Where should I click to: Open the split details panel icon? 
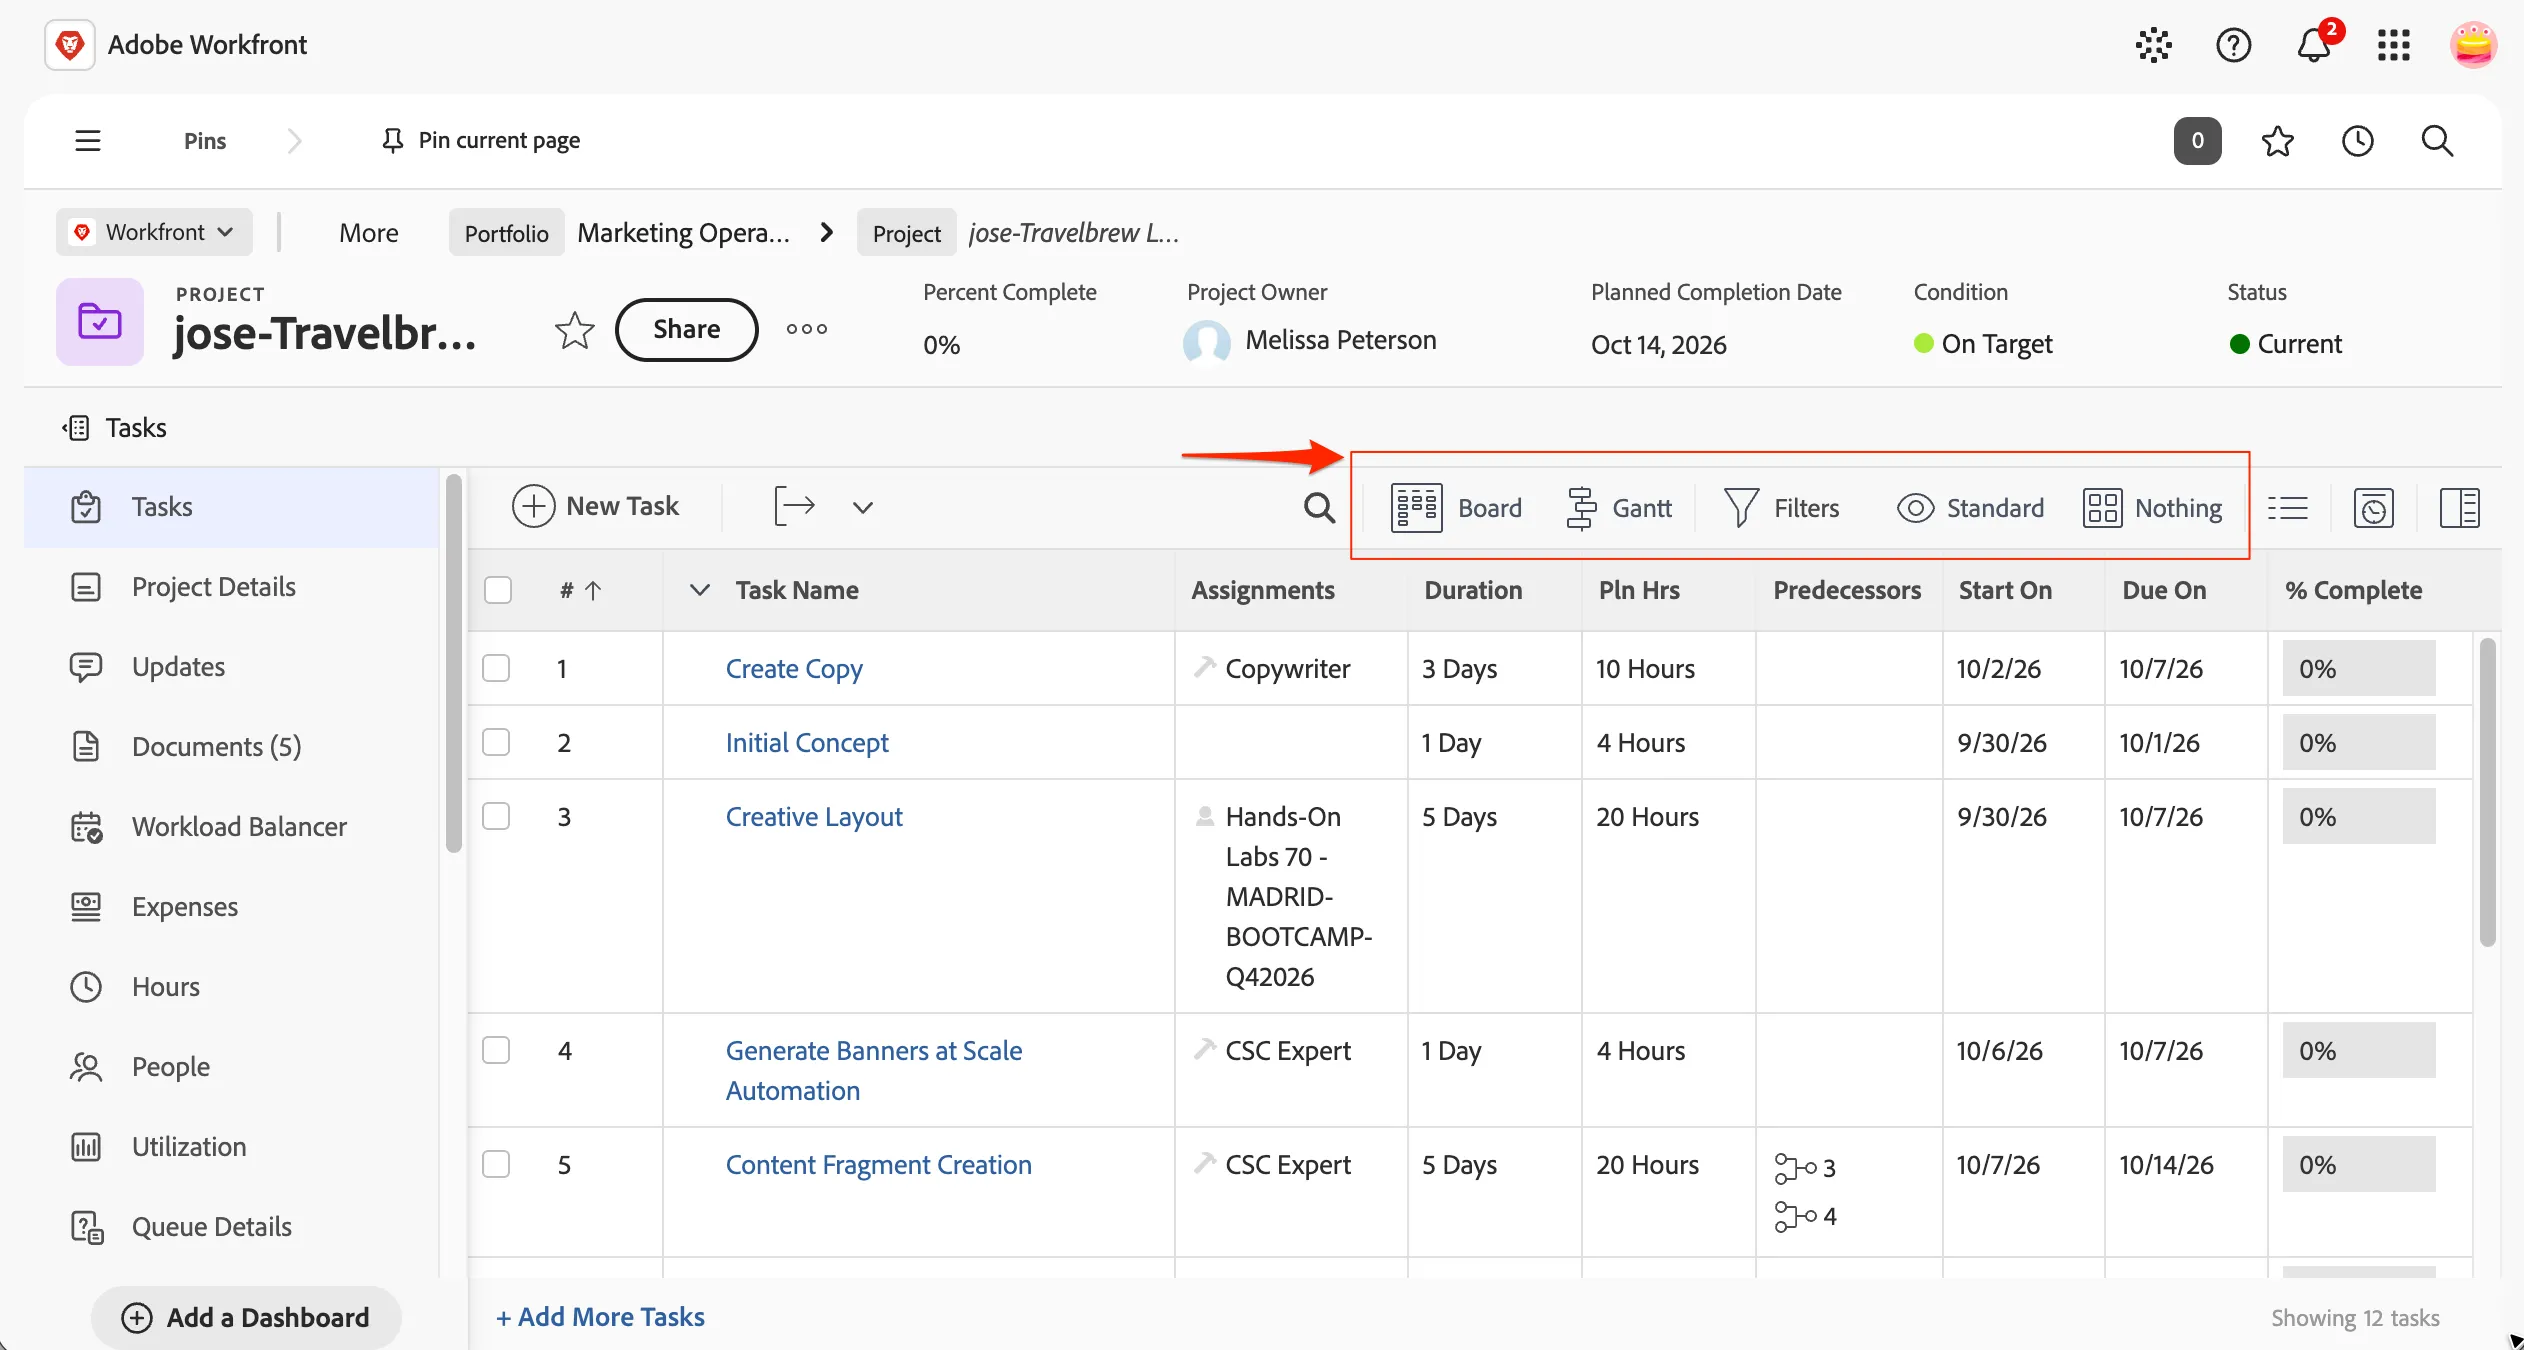click(x=2460, y=508)
